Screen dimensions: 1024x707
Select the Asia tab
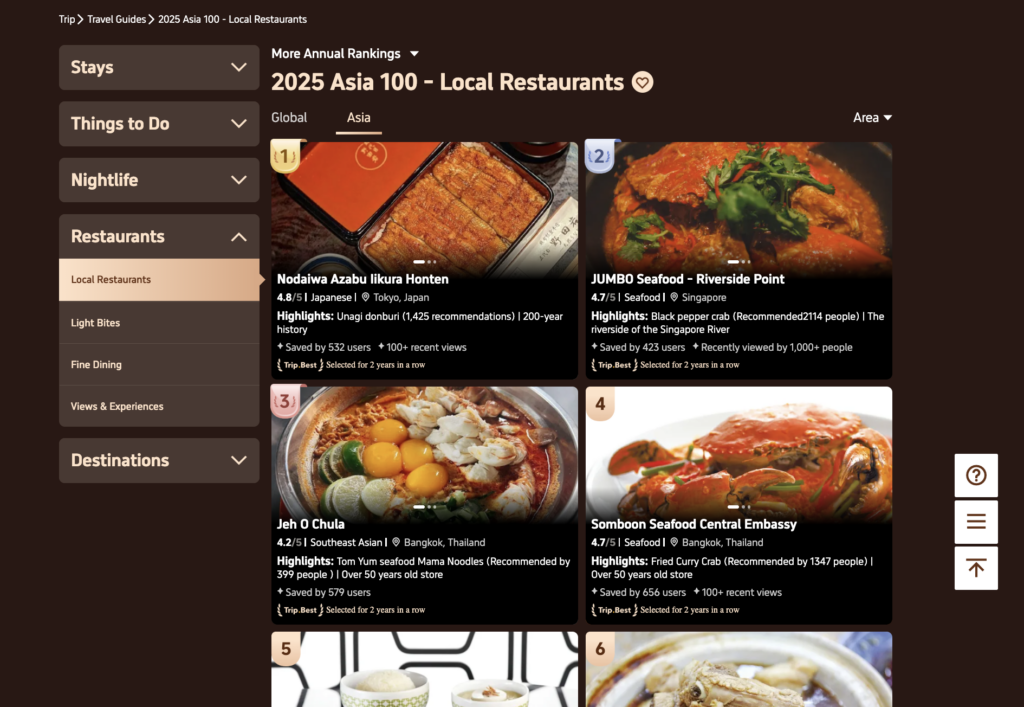358,118
